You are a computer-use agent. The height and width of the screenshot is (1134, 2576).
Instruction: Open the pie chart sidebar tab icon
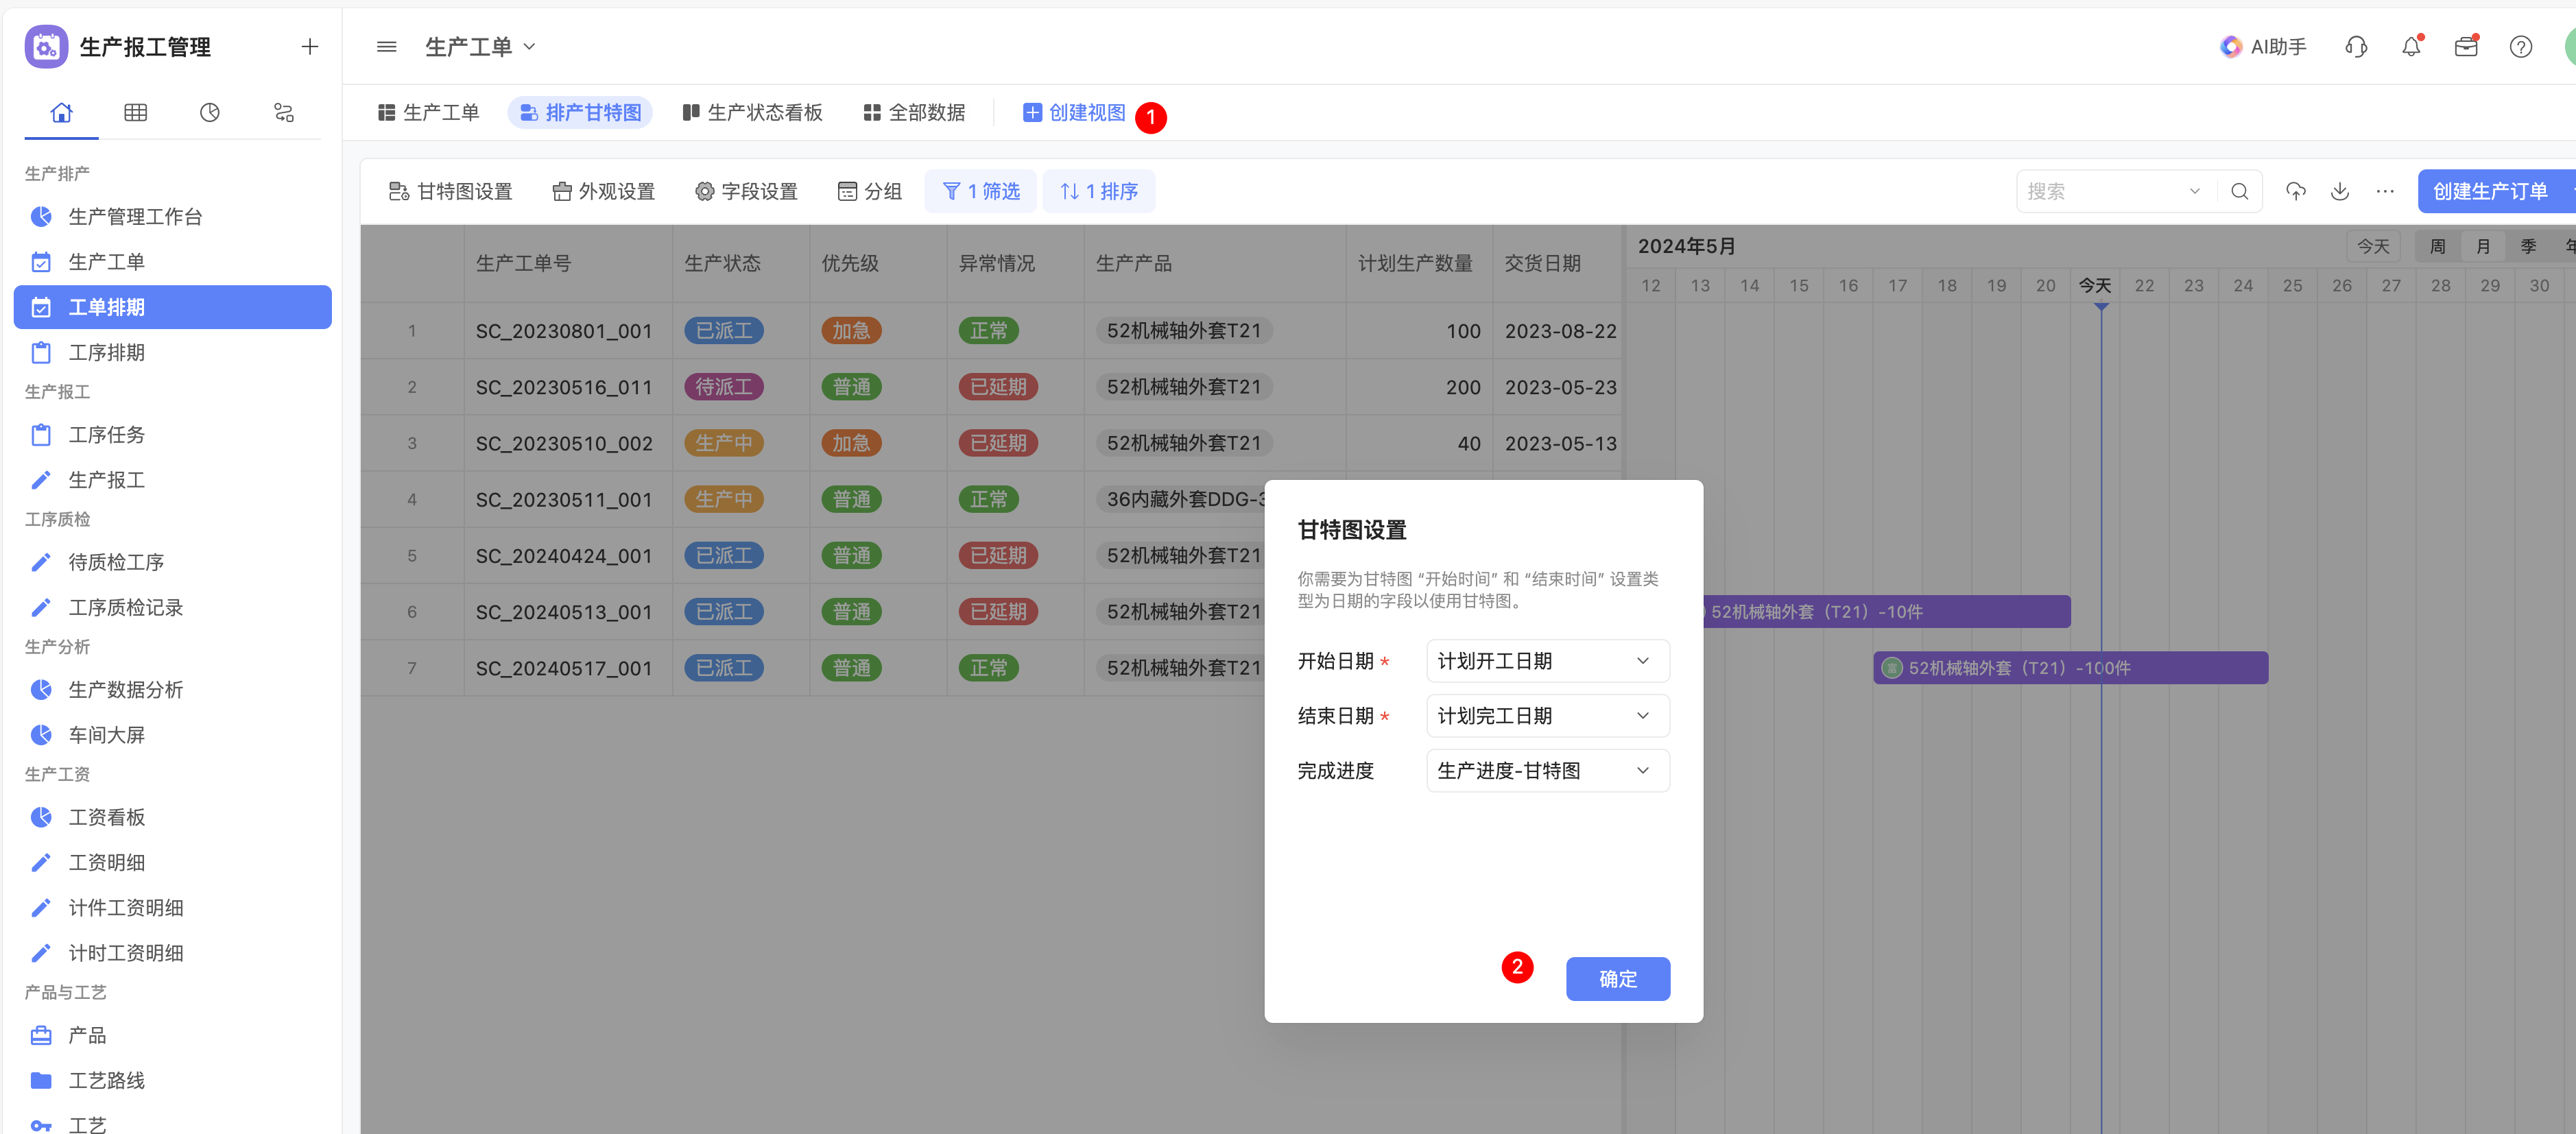pyautogui.click(x=210, y=112)
